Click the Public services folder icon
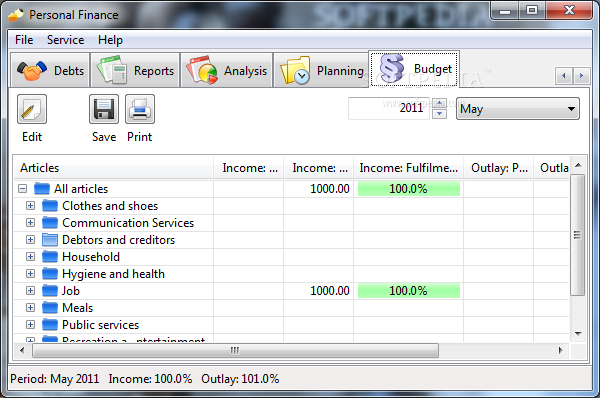 click(50, 325)
